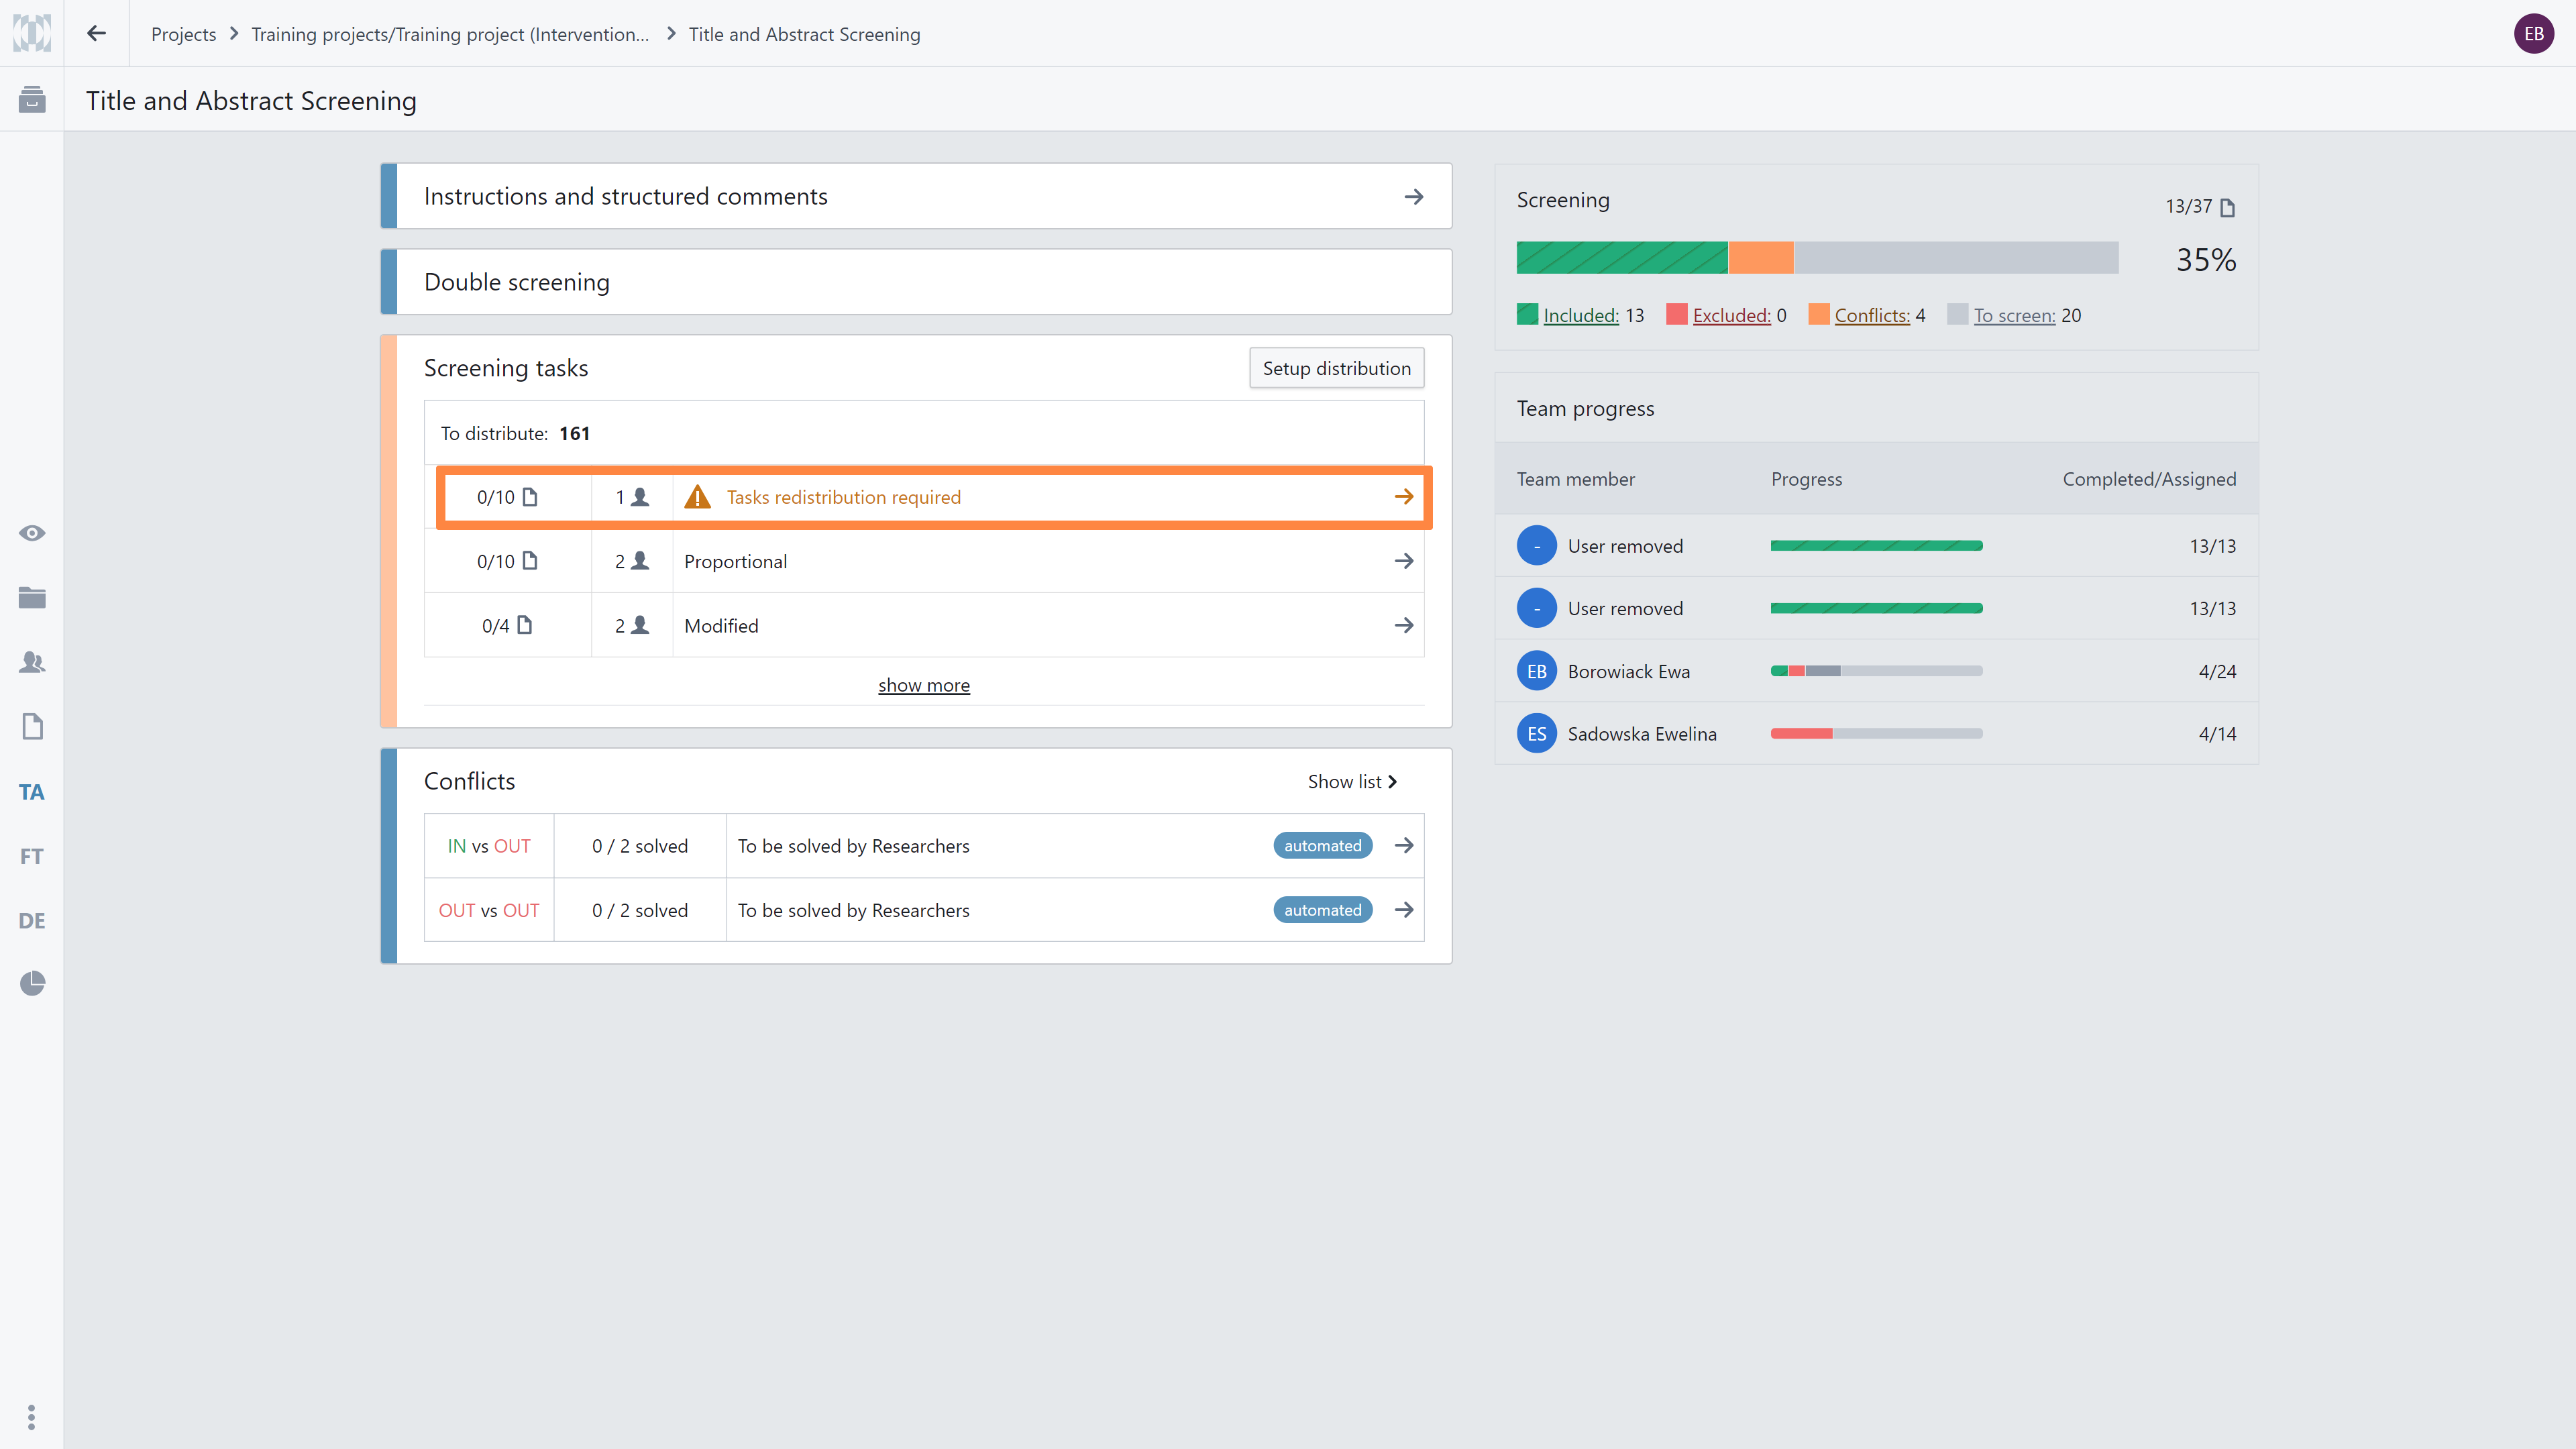Select Borowiack Ewa team member name
This screenshot has height=1449, width=2576.
[x=1629, y=672]
